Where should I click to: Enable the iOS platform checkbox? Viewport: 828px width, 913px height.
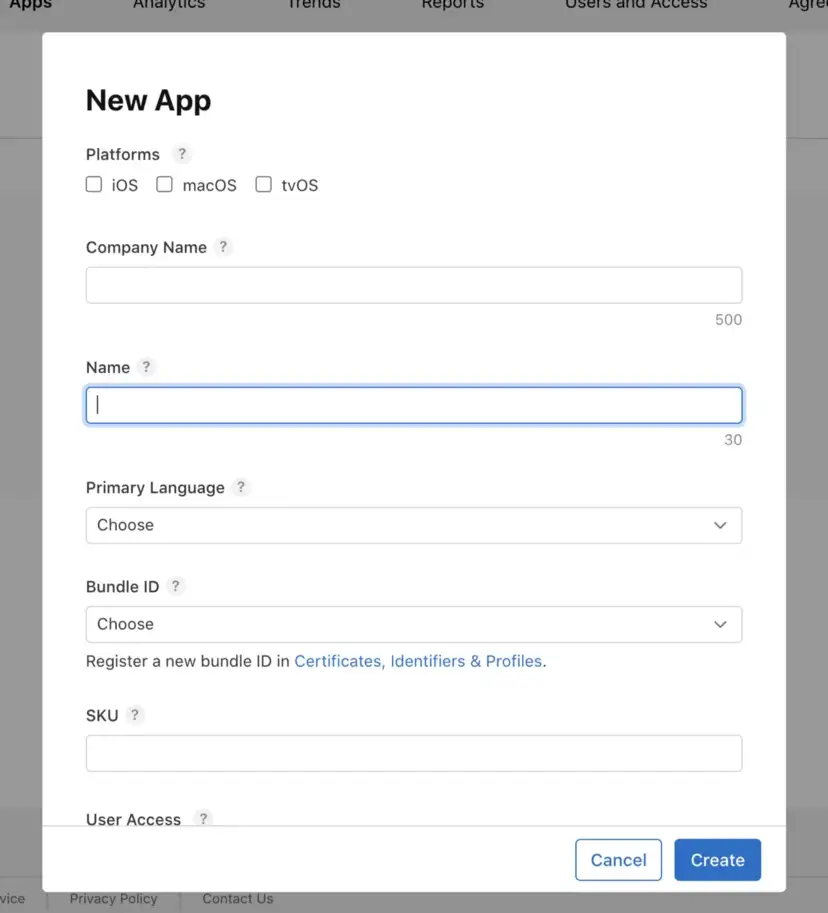click(x=94, y=185)
